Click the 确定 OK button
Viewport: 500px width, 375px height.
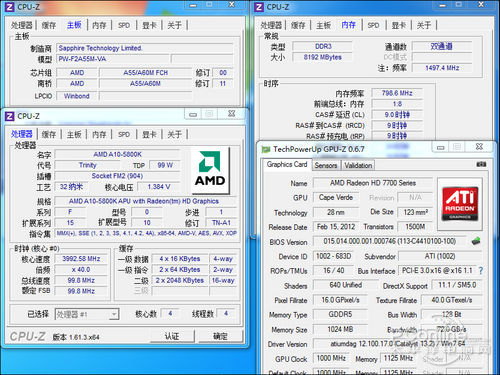coord(220,336)
